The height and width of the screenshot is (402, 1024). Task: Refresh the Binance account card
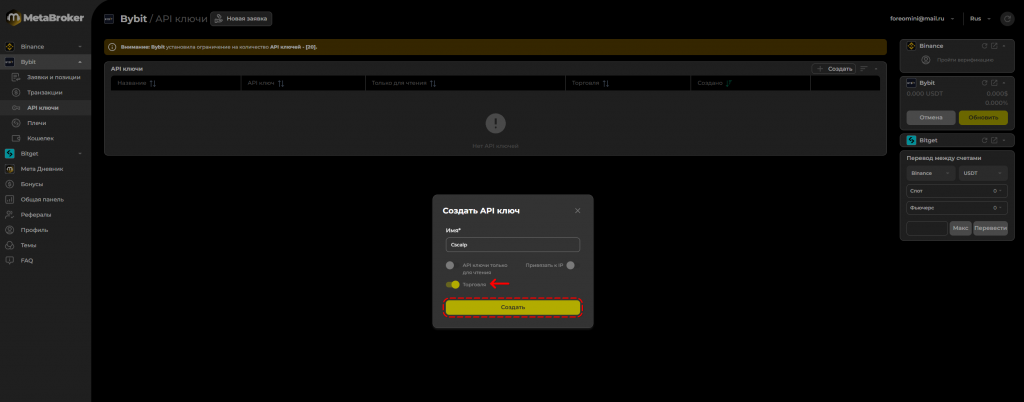click(x=984, y=46)
